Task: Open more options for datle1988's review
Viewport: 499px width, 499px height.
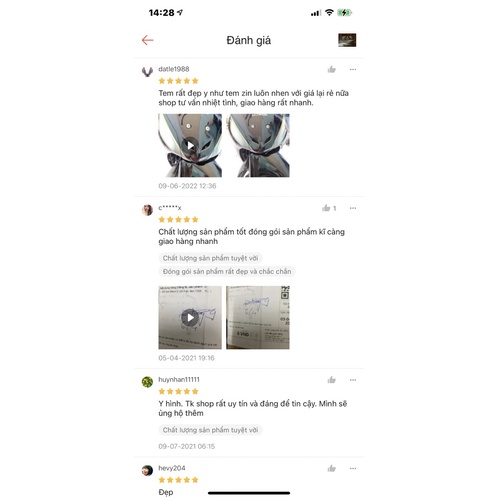Action: [353, 69]
